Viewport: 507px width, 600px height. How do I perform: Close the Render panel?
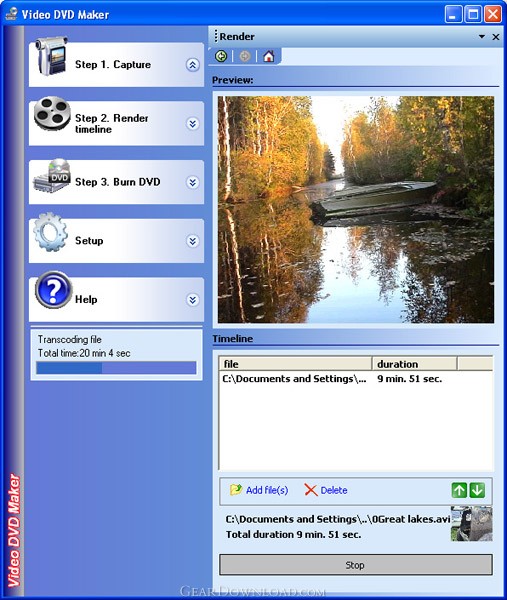pyautogui.click(x=496, y=37)
